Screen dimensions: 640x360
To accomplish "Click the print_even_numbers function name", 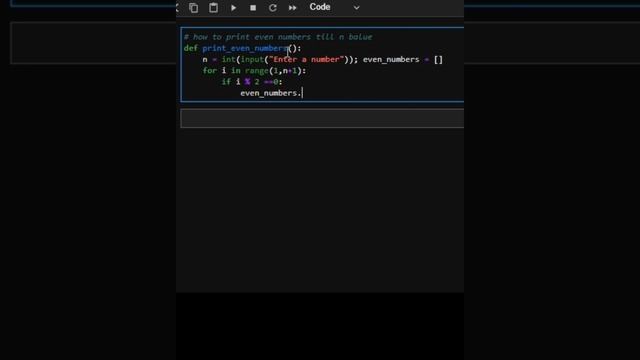I will (x=245, y=48).
